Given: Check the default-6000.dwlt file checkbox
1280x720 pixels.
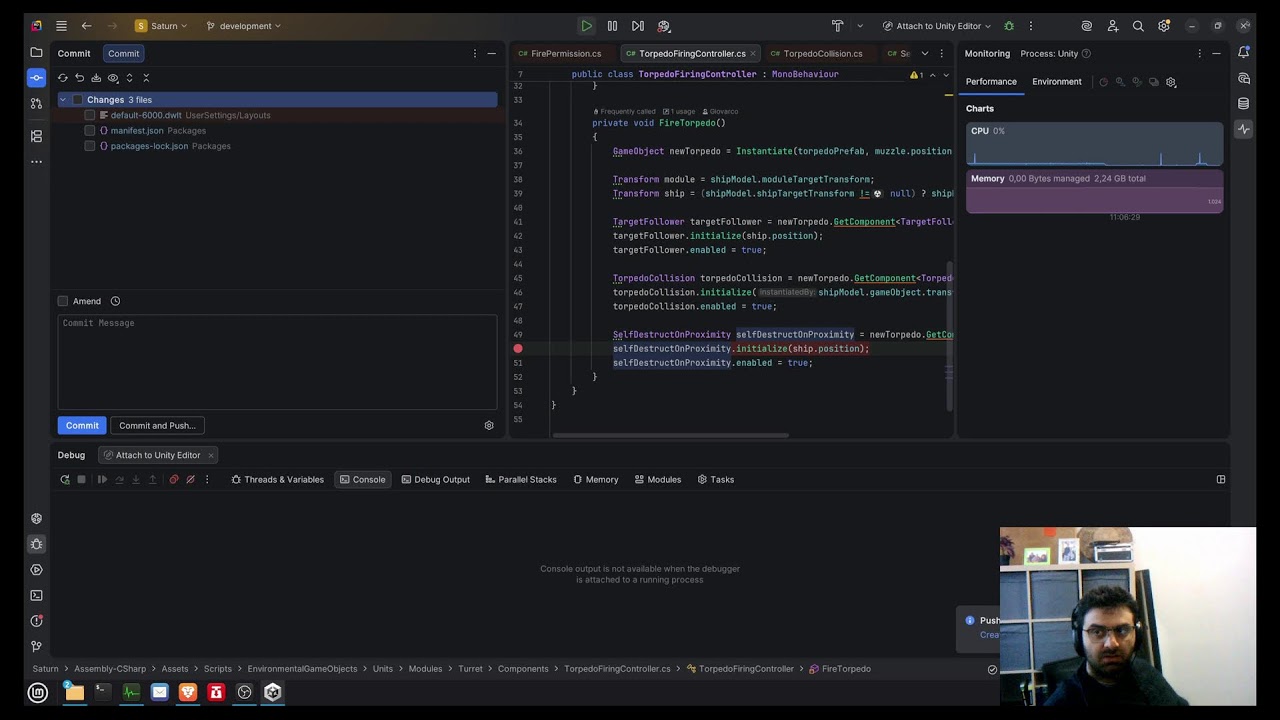Looking at the screenshot, I should point(90,115).
